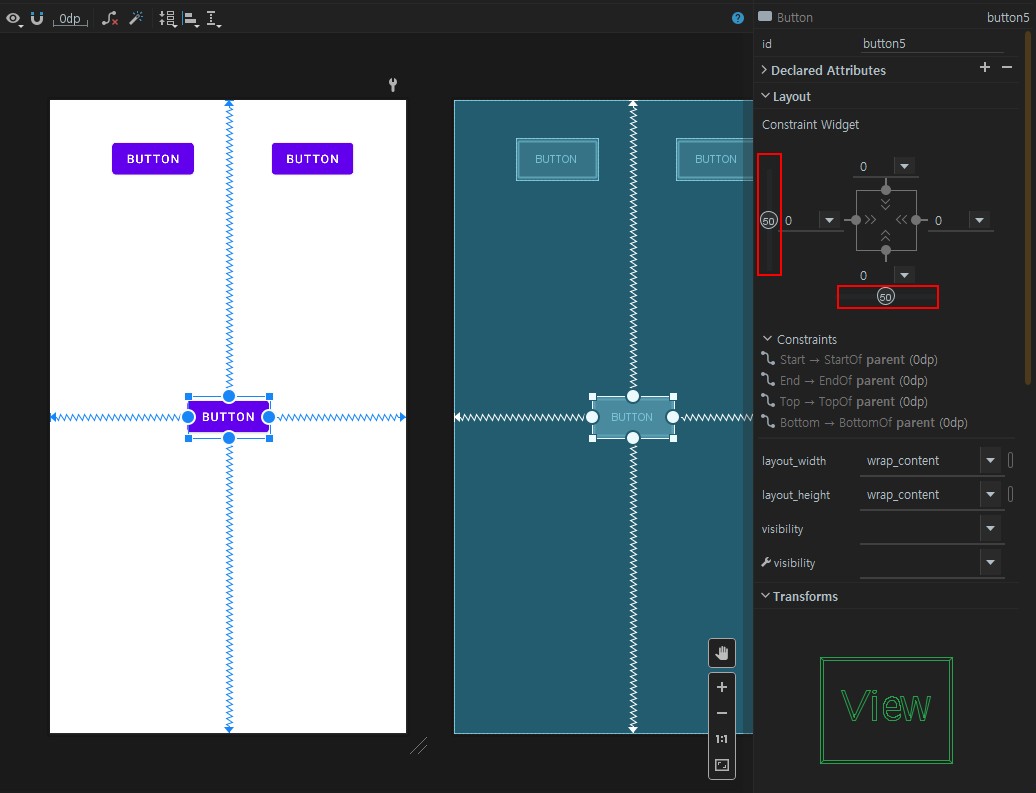This screenshot has height=793, width=1036.
Task: Toggle Autoconnect magnet icon
Action: coord(37,19)
